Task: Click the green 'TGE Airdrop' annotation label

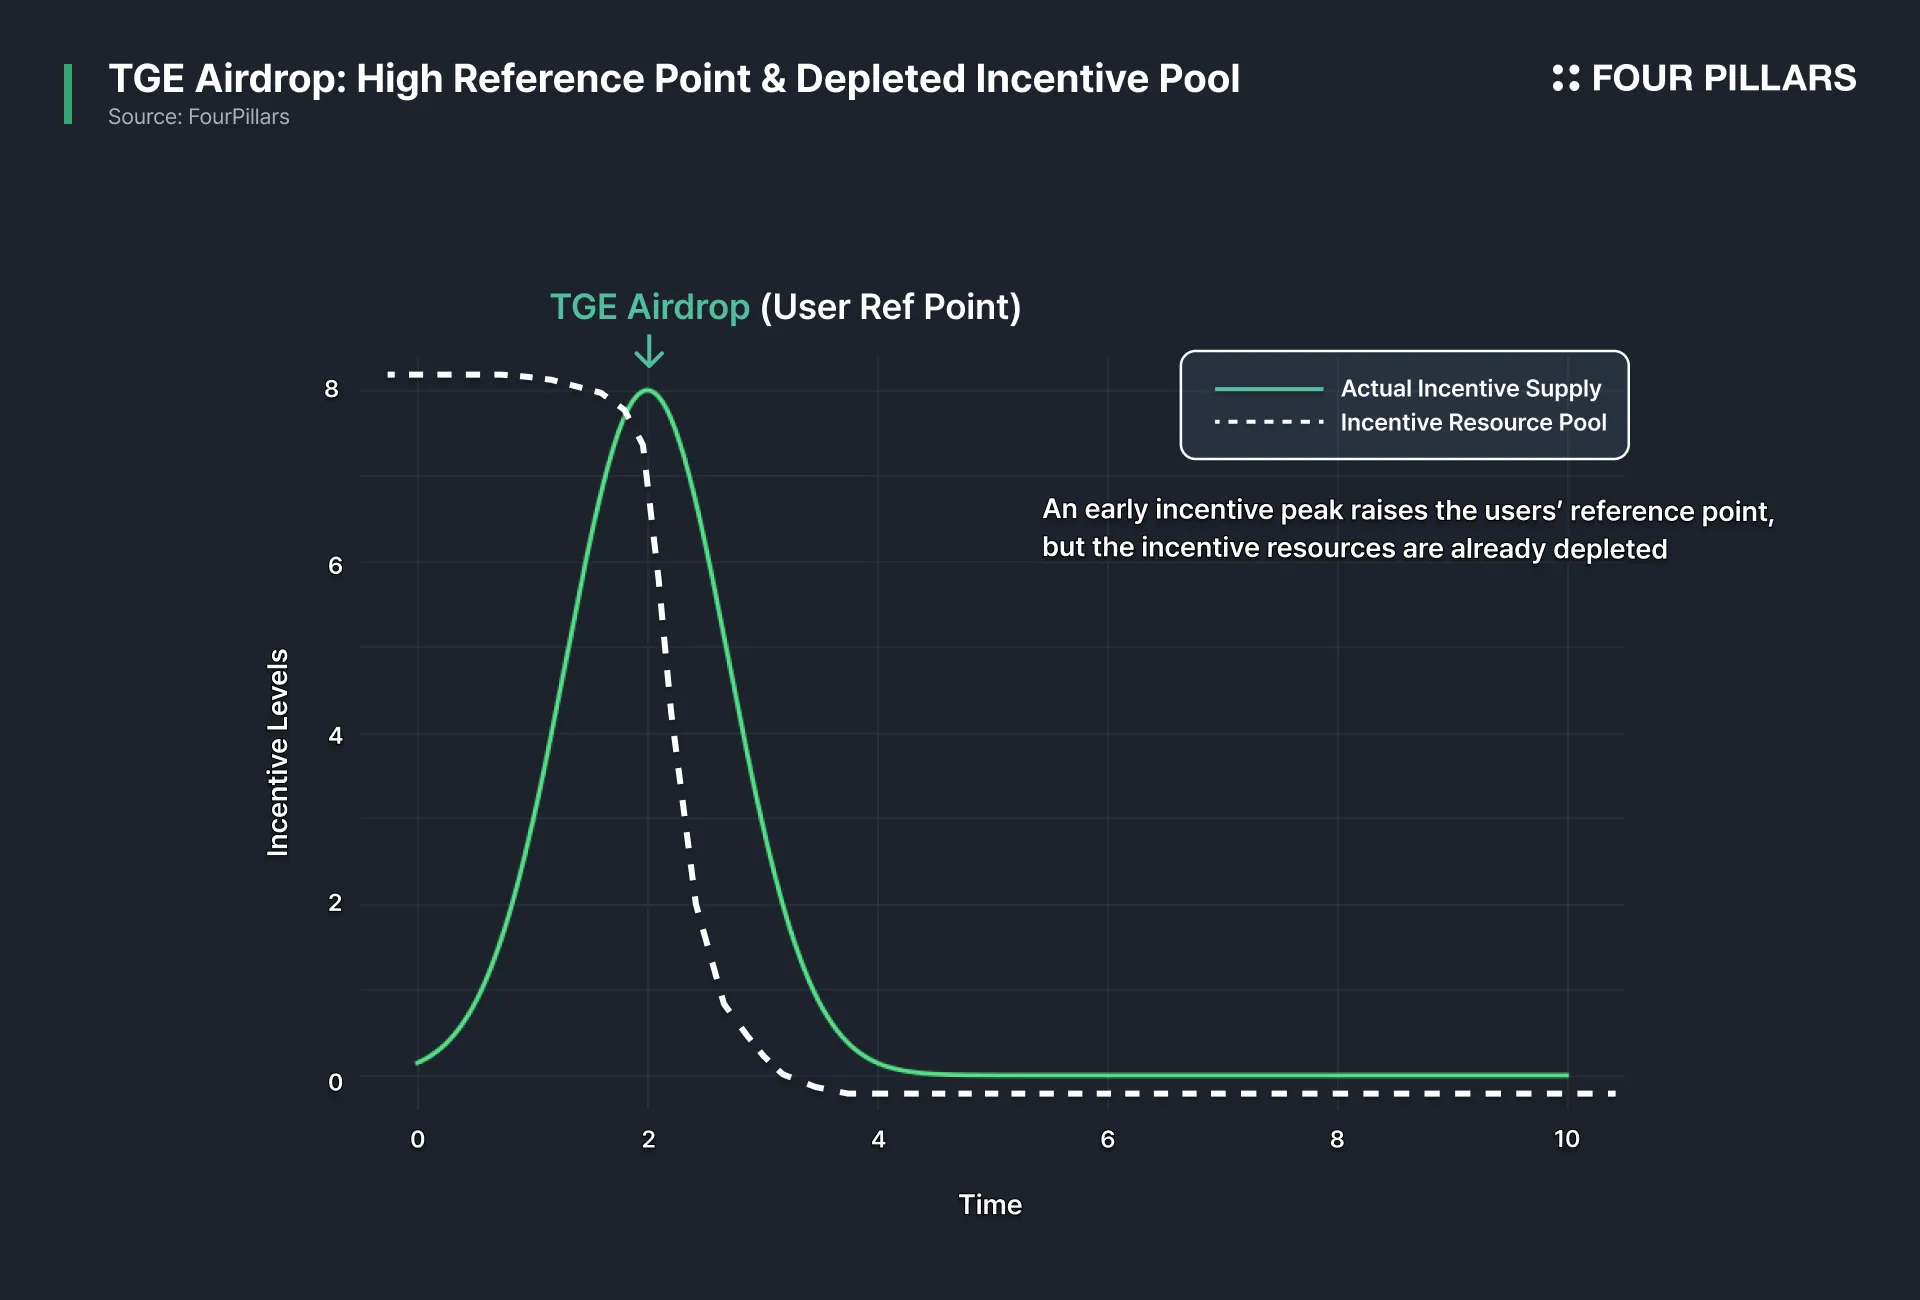Action: click(x=650, y=307)
